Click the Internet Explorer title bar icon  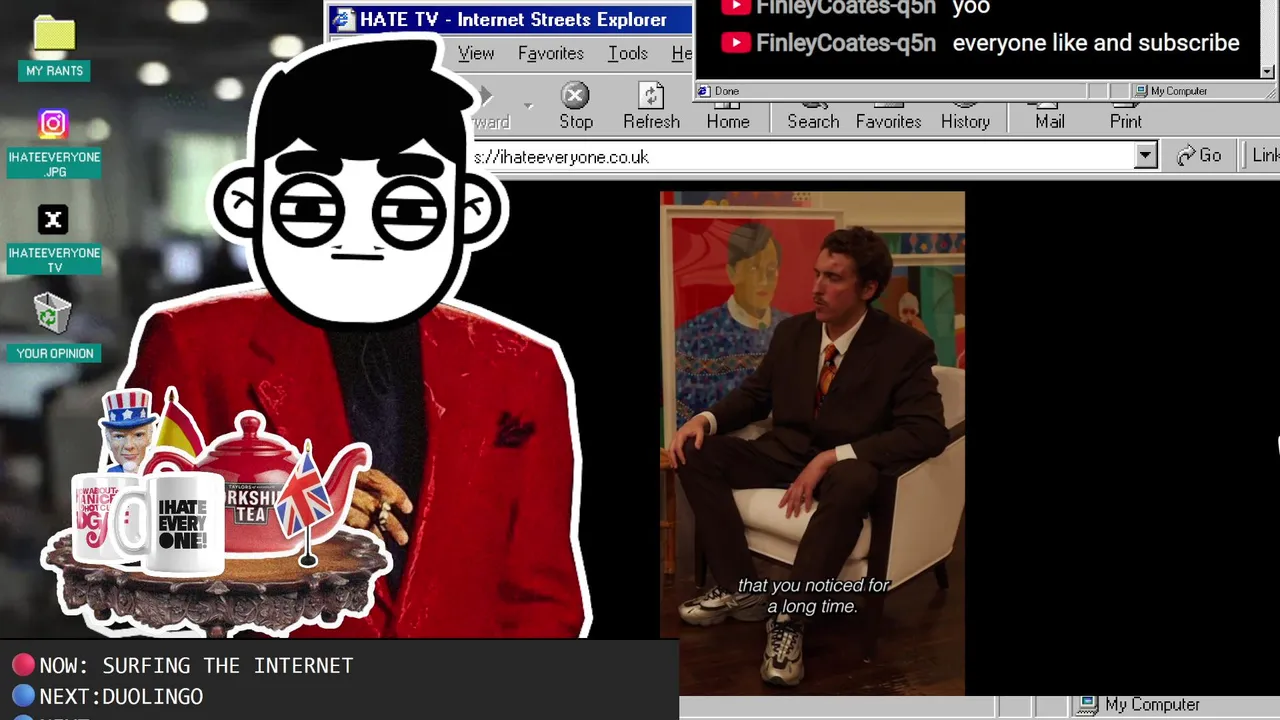[x=344, y=19]
